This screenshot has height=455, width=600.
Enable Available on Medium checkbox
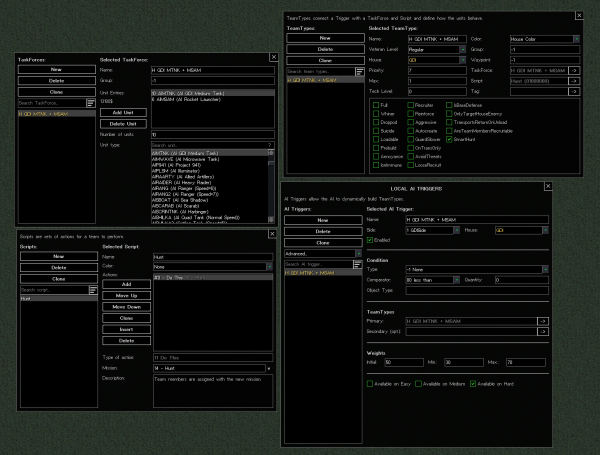tap(419, 383)
